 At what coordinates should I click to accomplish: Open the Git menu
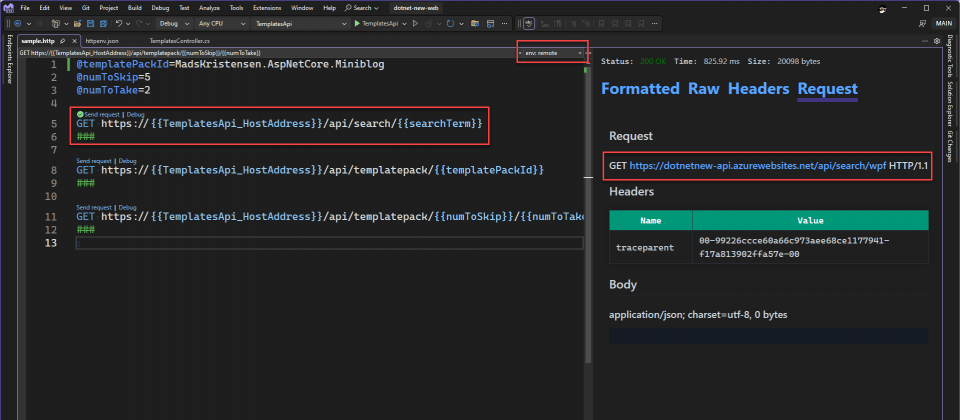pyautogui.click(x=86, y=8)
